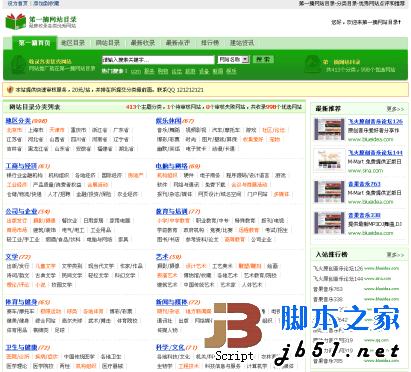Open the 娱乐休闲 category heading
The width and height of the screenshot is (411, 372).
pyautogui.click(x=168, y=121)
